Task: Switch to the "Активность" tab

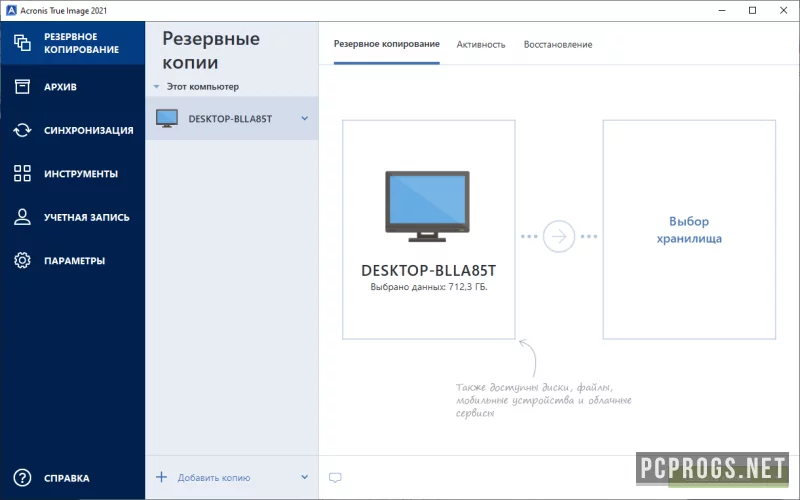Action: click(x=481, y=44)
